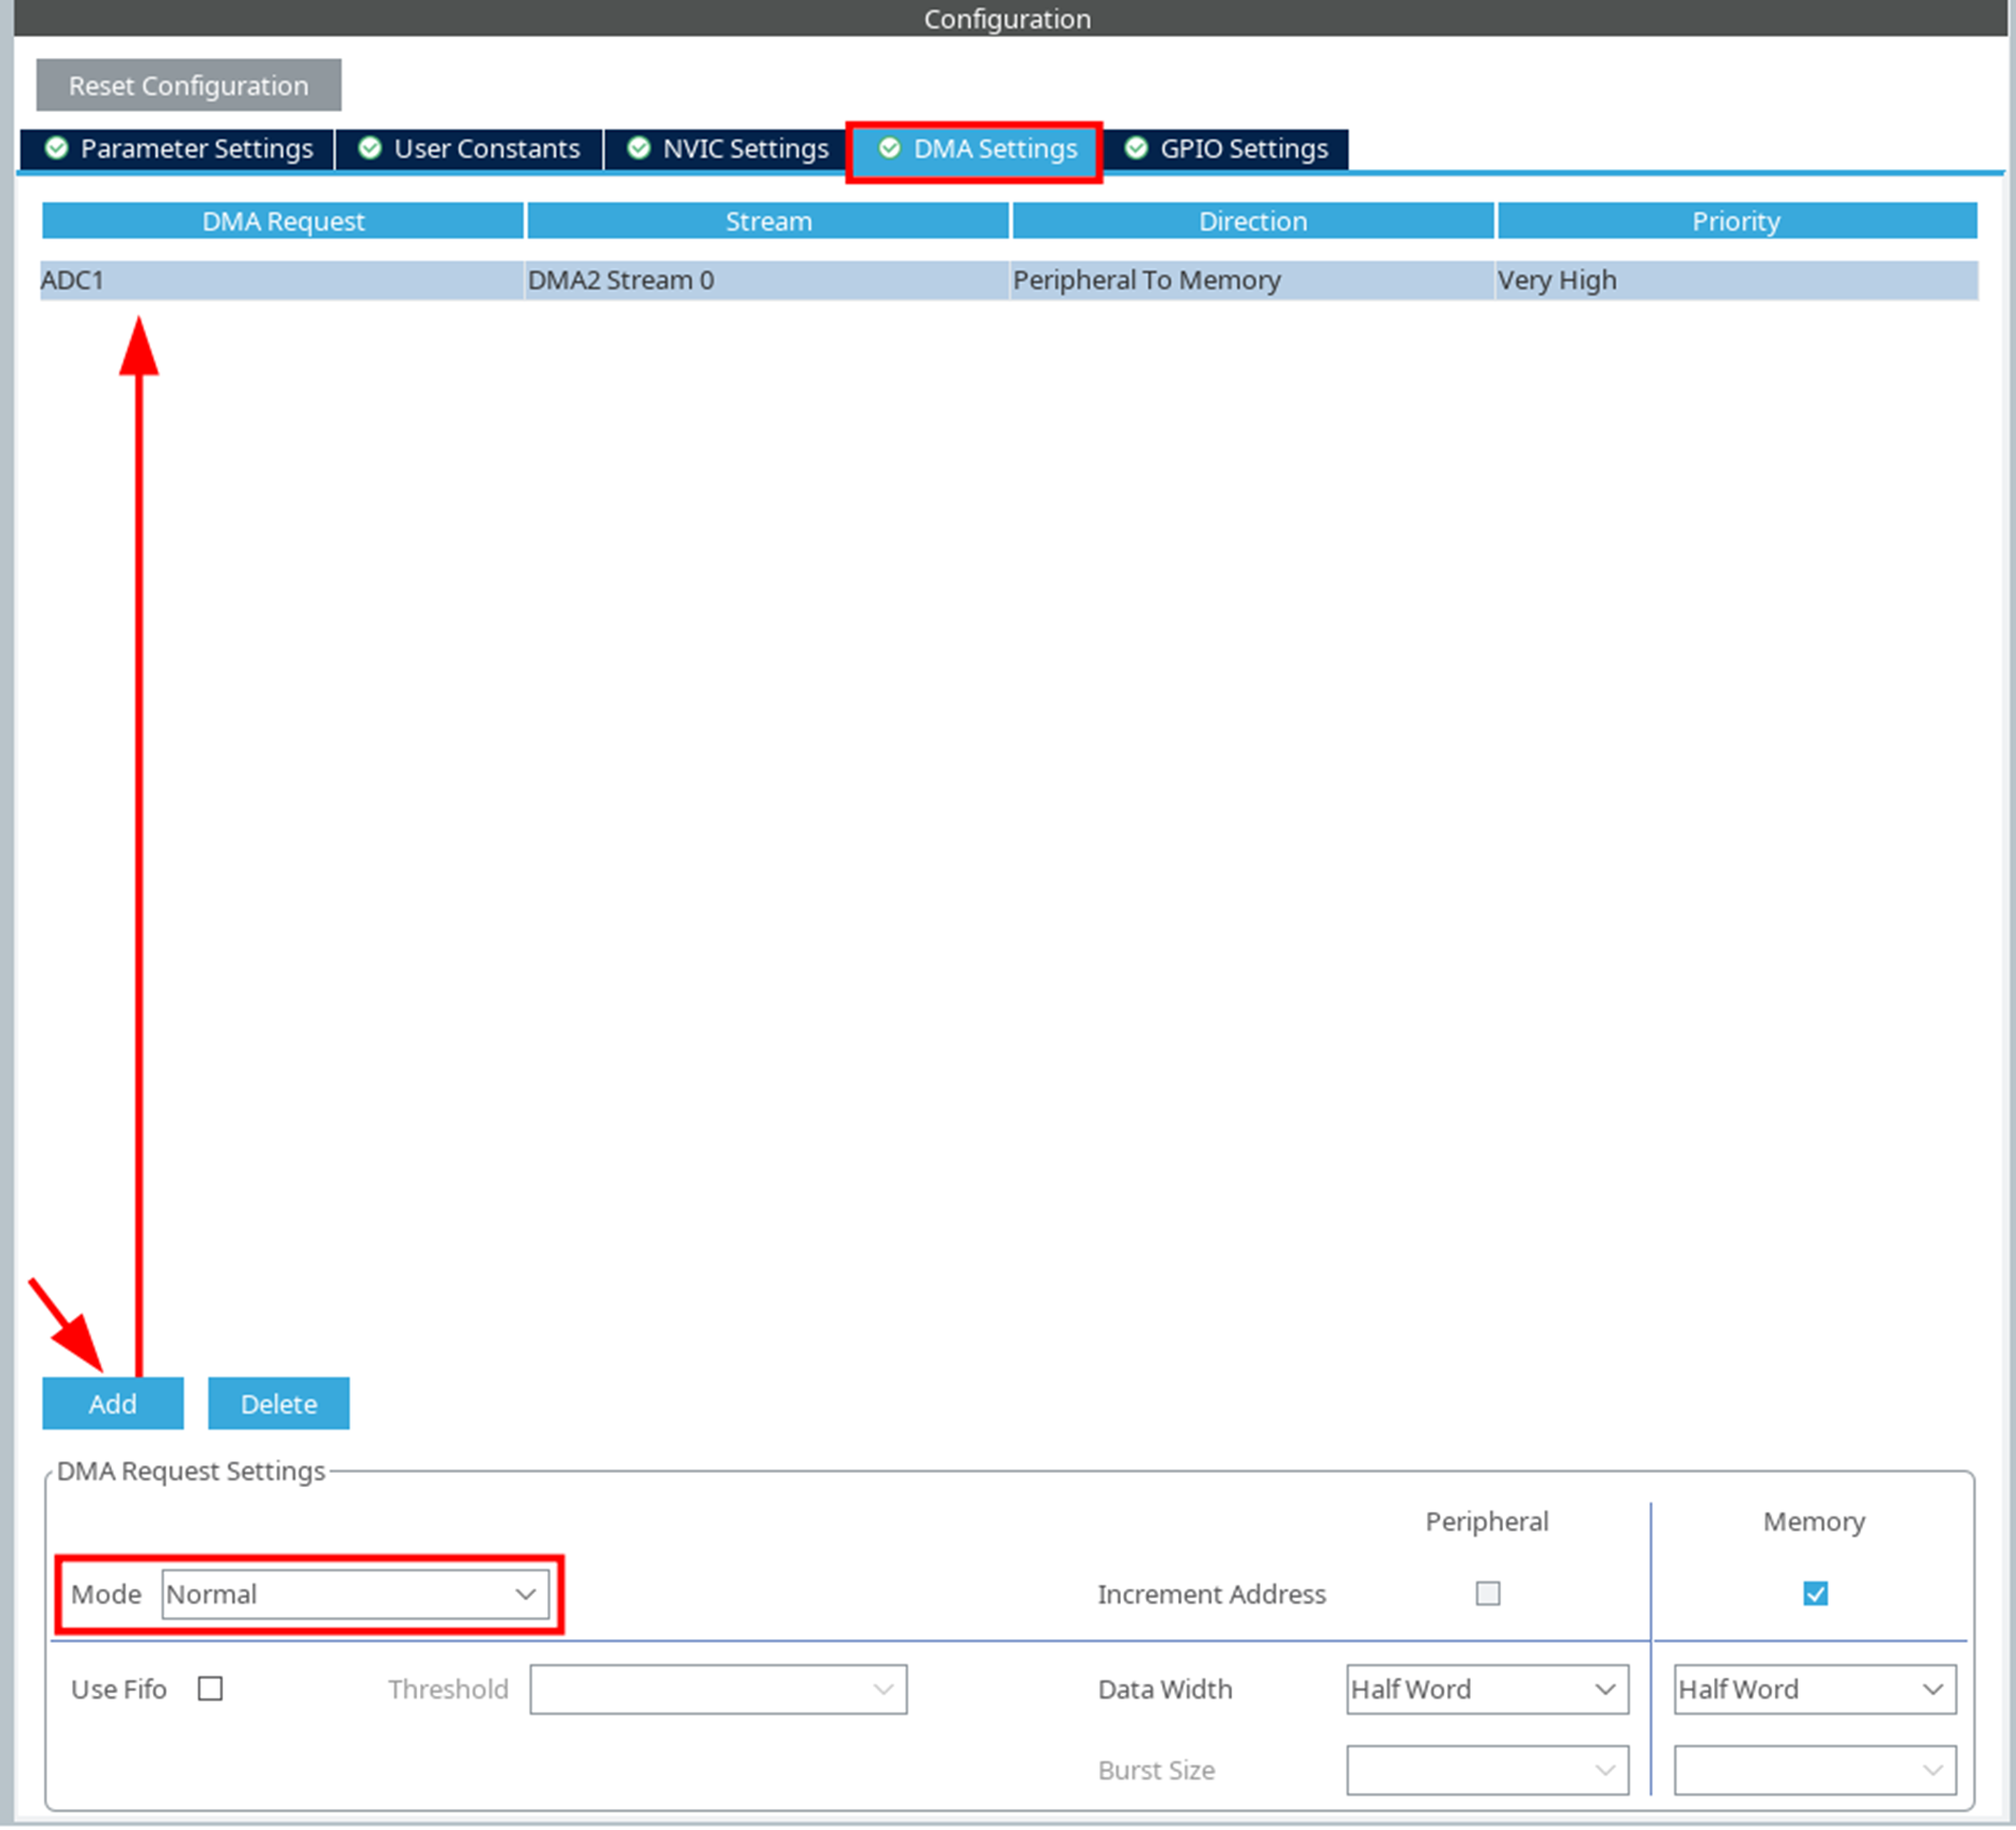This screenshot has width=2016, height=1830.
Task: Enable Peripheral increment address checkbox
Action: (x=1488, y=1593)
